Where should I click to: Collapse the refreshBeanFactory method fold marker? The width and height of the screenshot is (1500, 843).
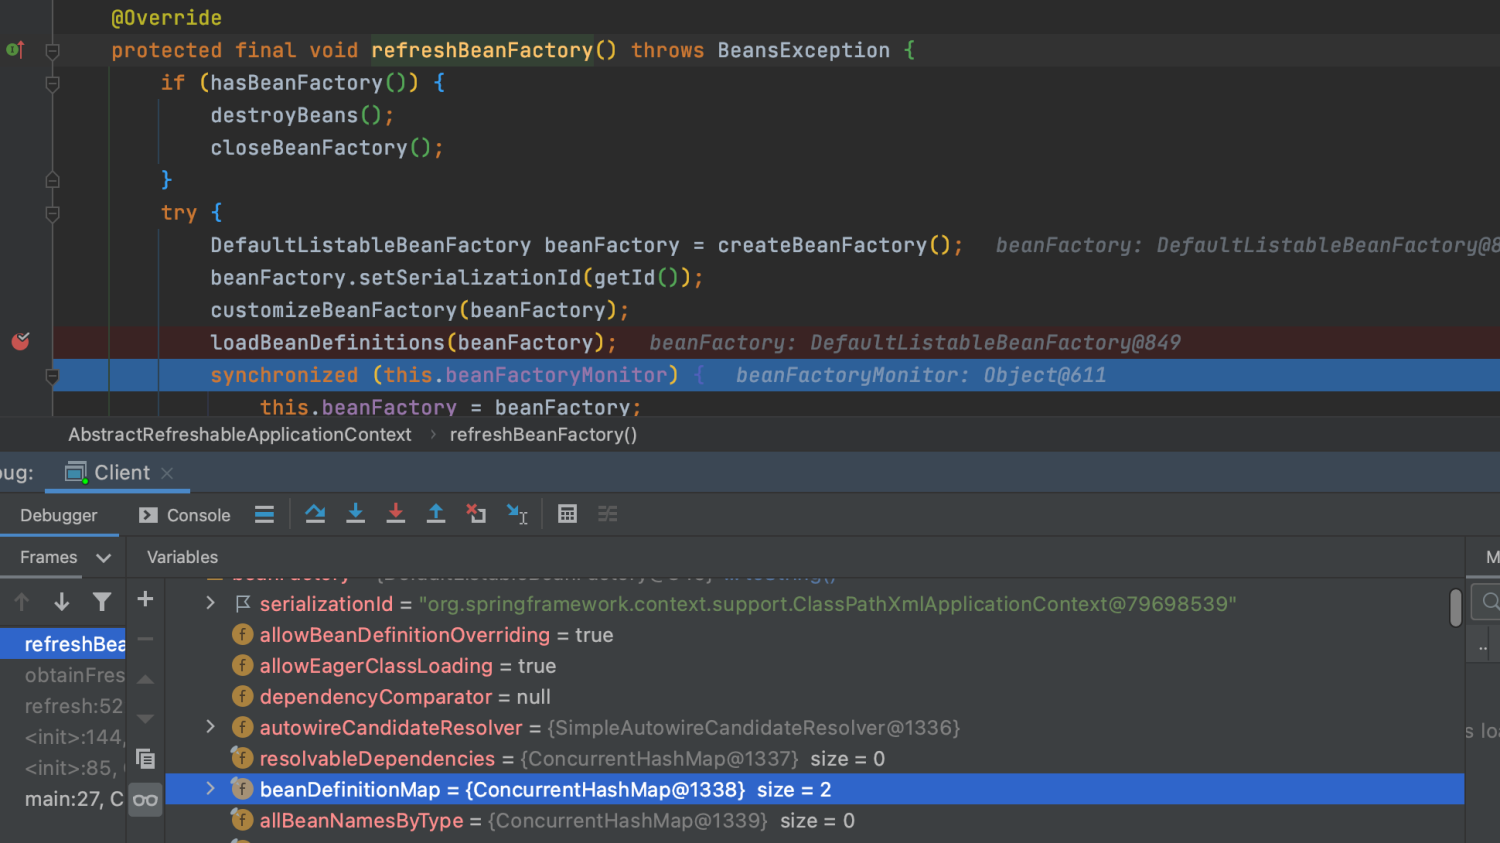click(x=52, y=50)
